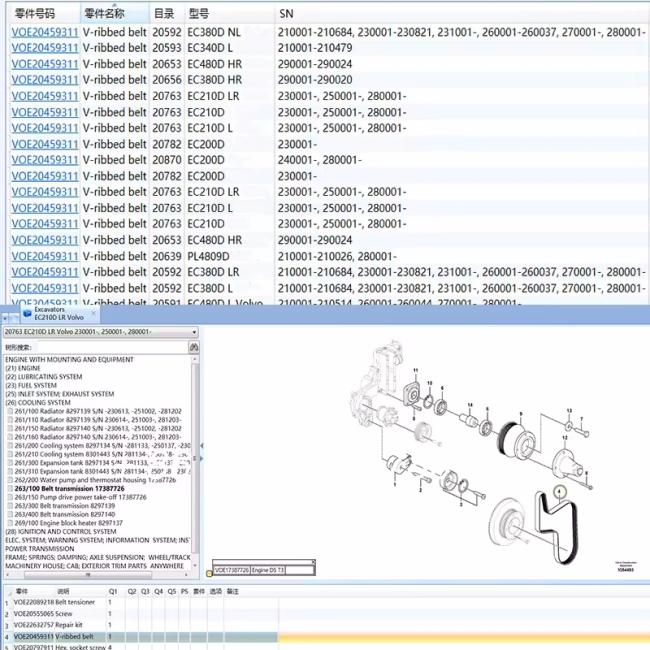The width and height of the screenshot is (650, 650).
Task: Click the blue excavator icon on the tab
Action: pos(27,313)
